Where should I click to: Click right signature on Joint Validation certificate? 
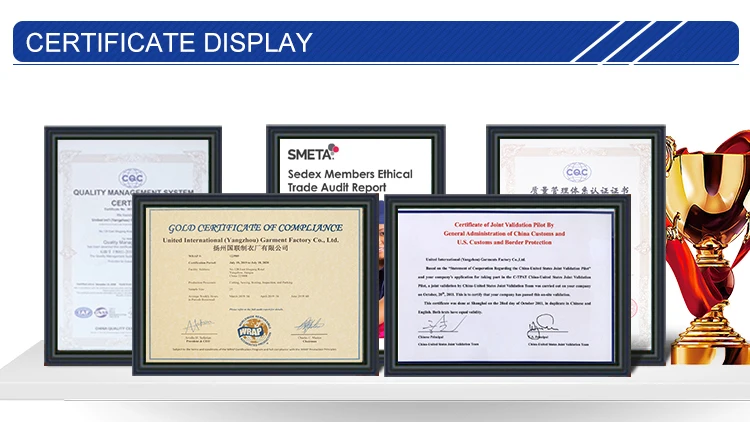[543, 326]
